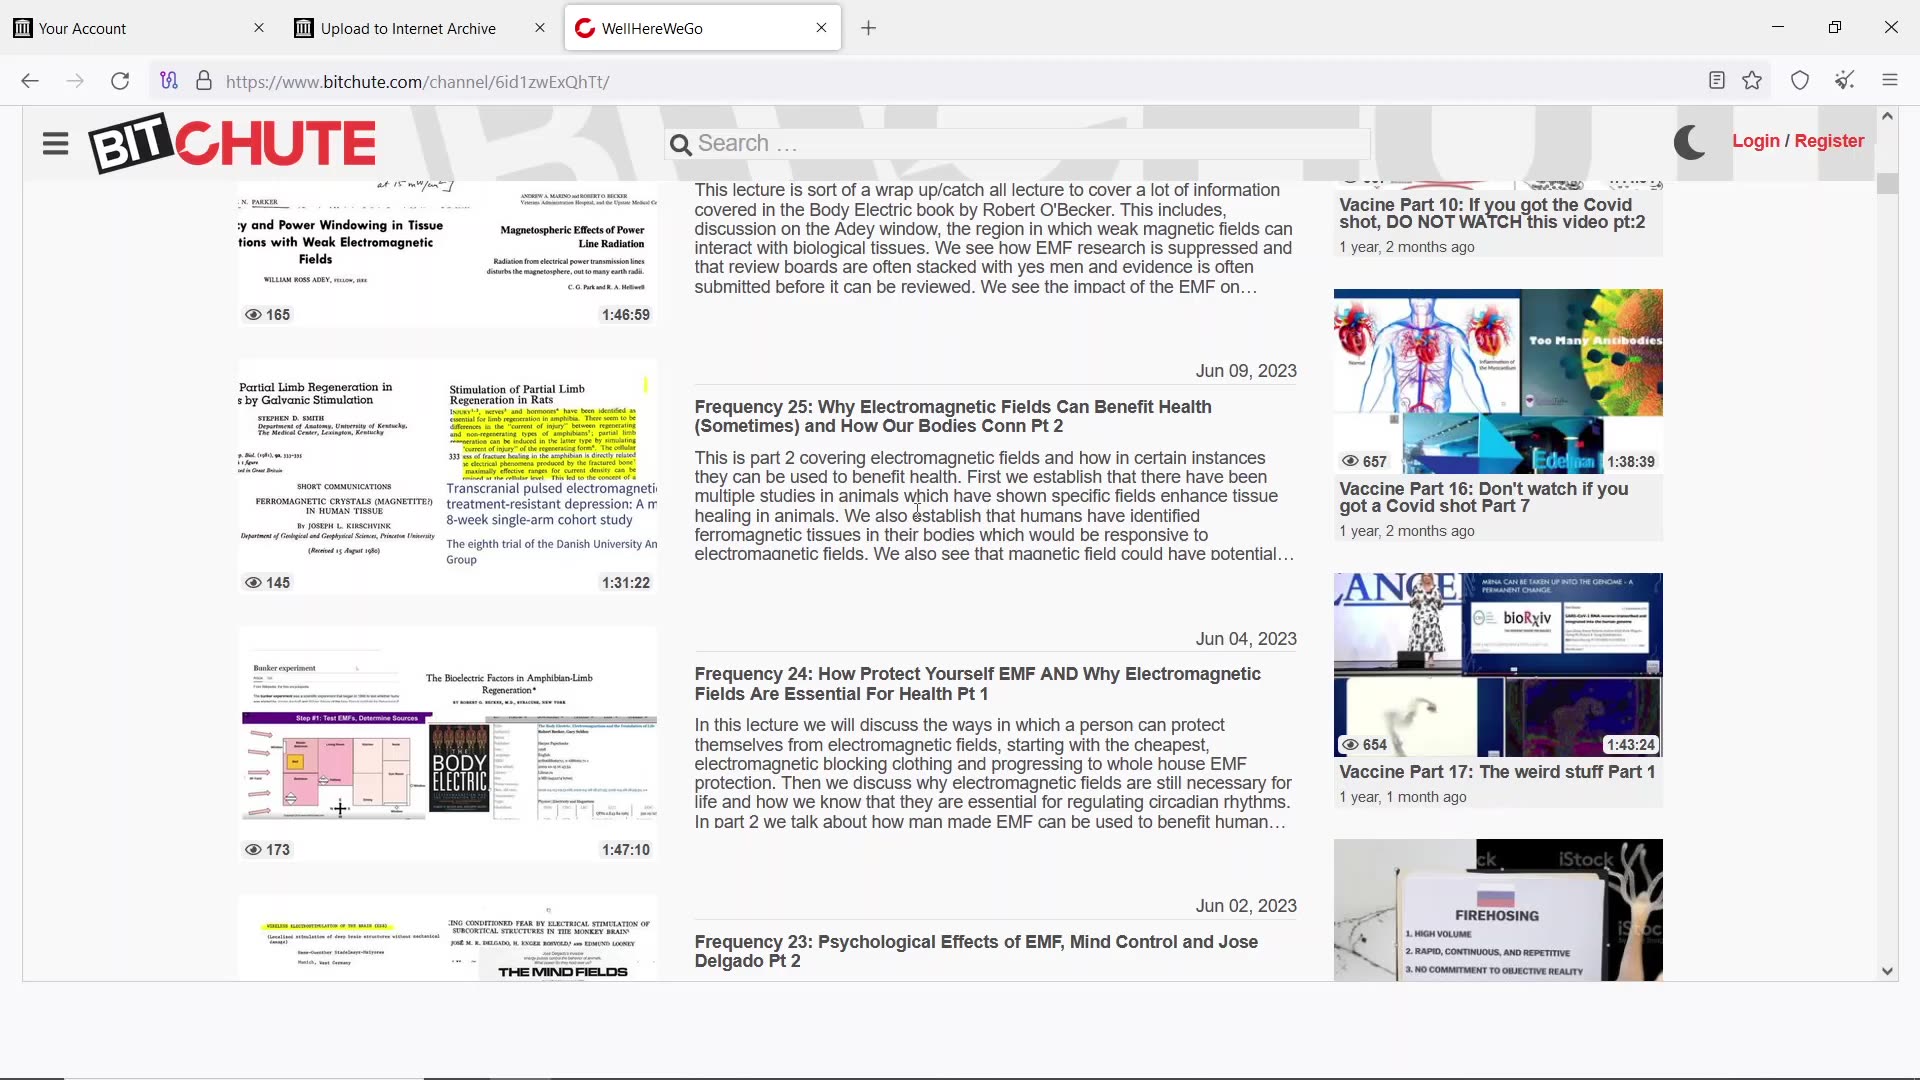Click the Login link

tap(1755, 141)
